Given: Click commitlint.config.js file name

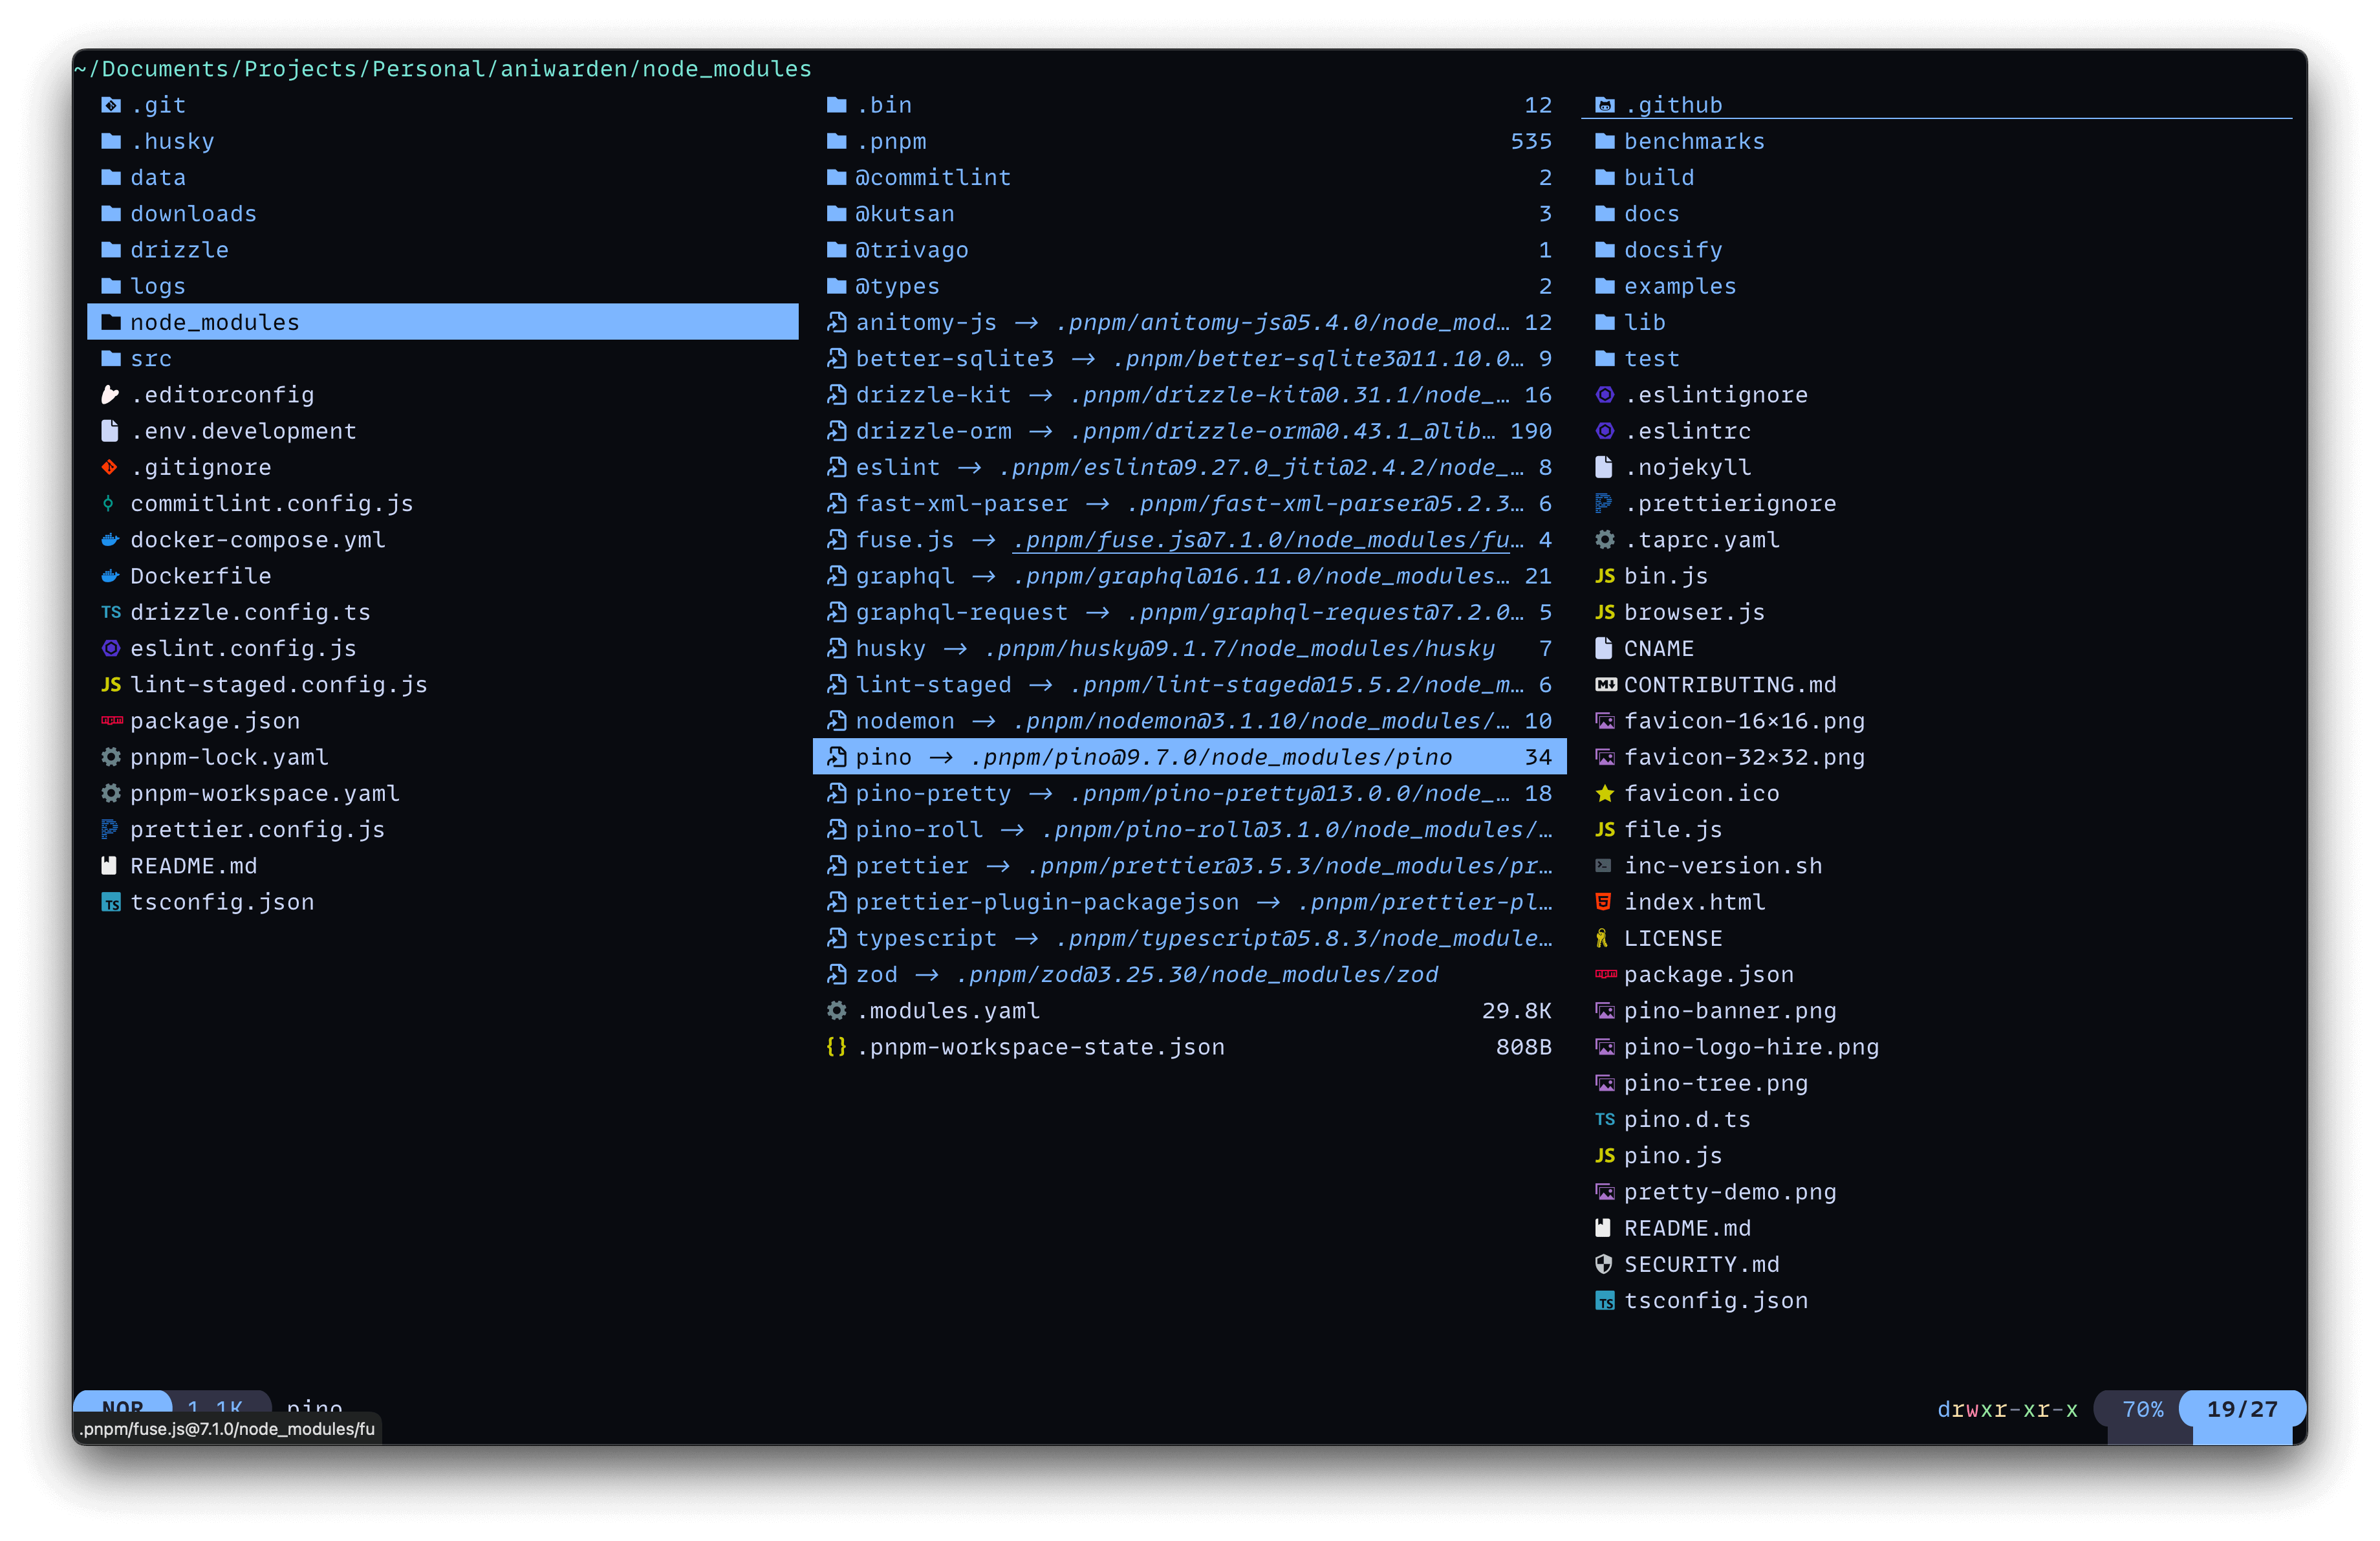Looking at the screenshot, I should pos(272,503).
